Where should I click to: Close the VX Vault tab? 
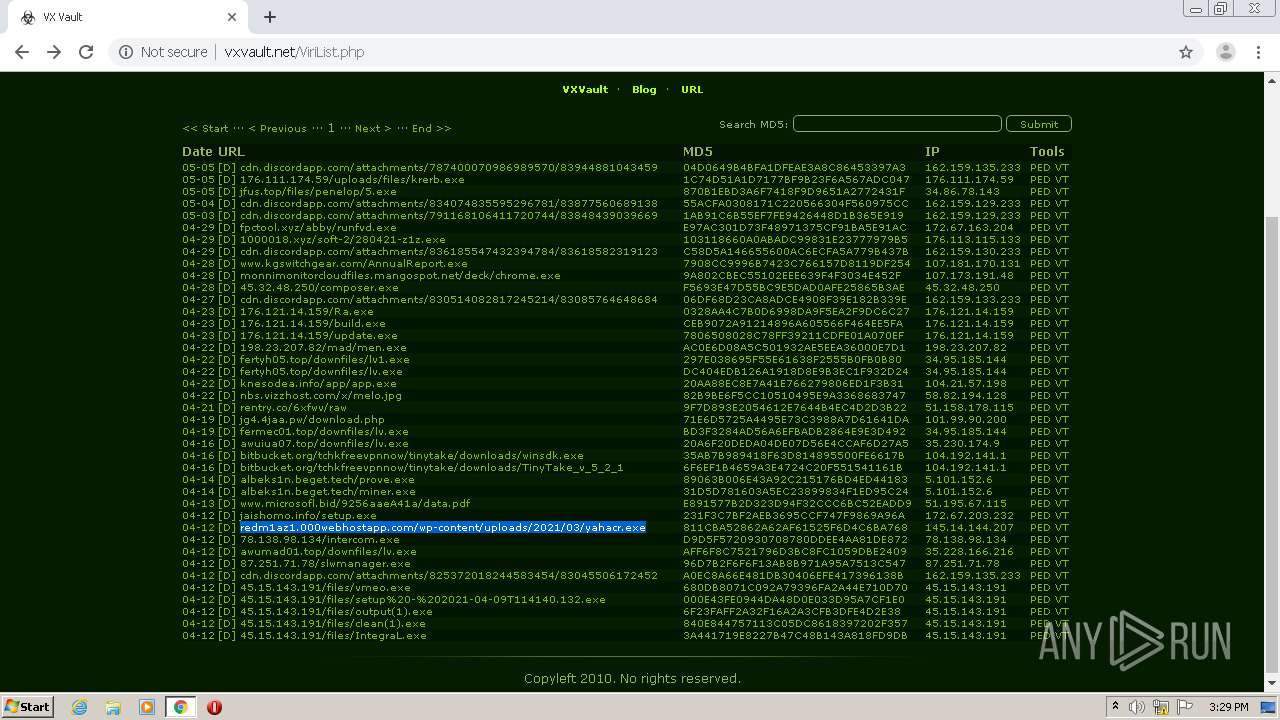click(x=232, y=17)
